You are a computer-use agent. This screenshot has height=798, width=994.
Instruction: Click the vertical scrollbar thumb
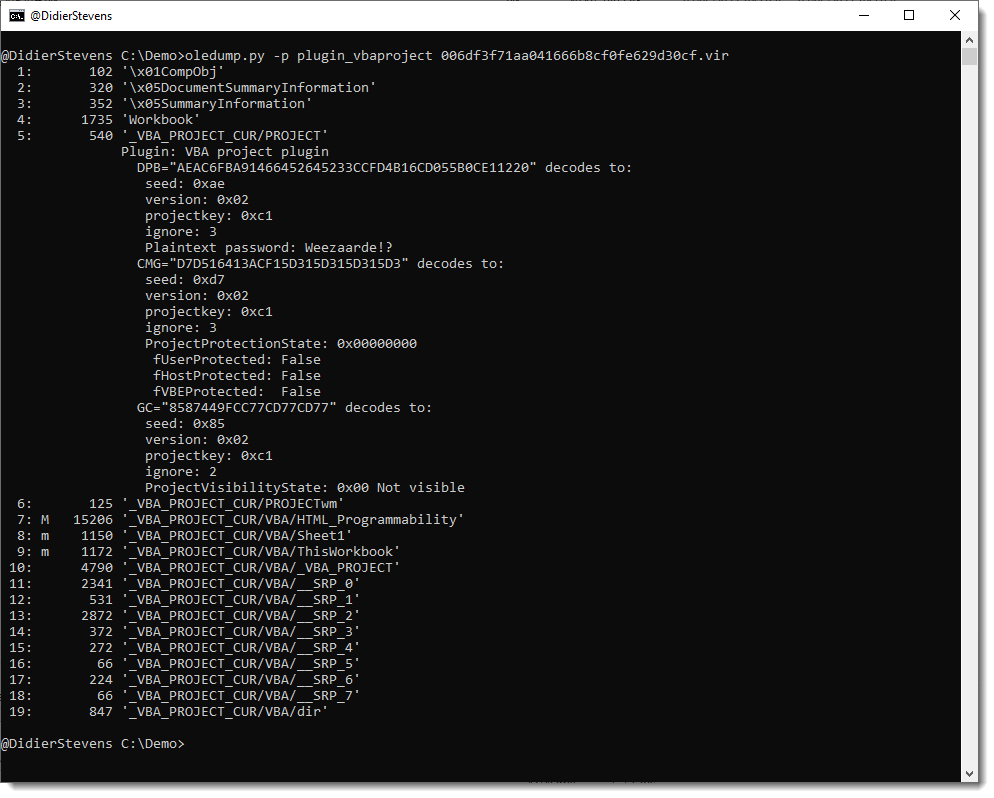point(969,56)
